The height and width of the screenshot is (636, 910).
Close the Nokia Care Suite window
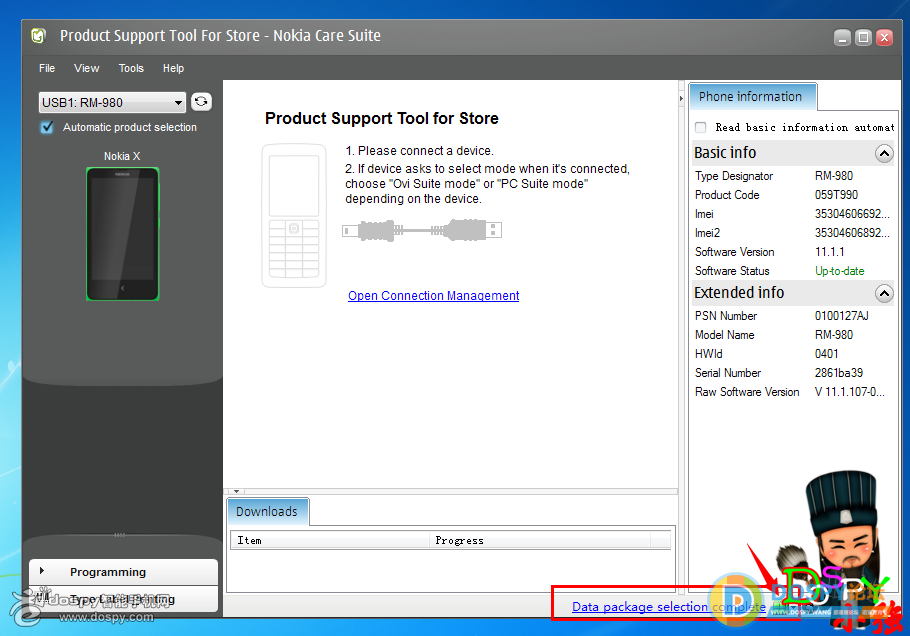(884, 38)
